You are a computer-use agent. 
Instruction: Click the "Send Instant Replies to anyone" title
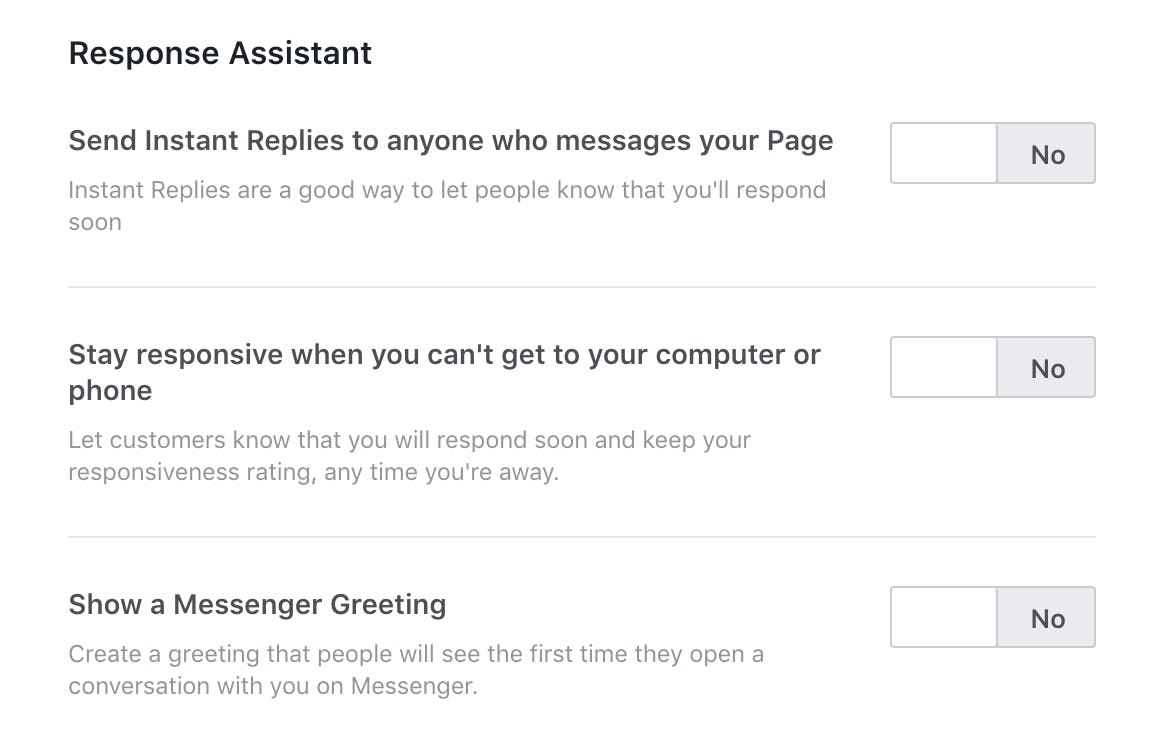(x=450, y=141)
